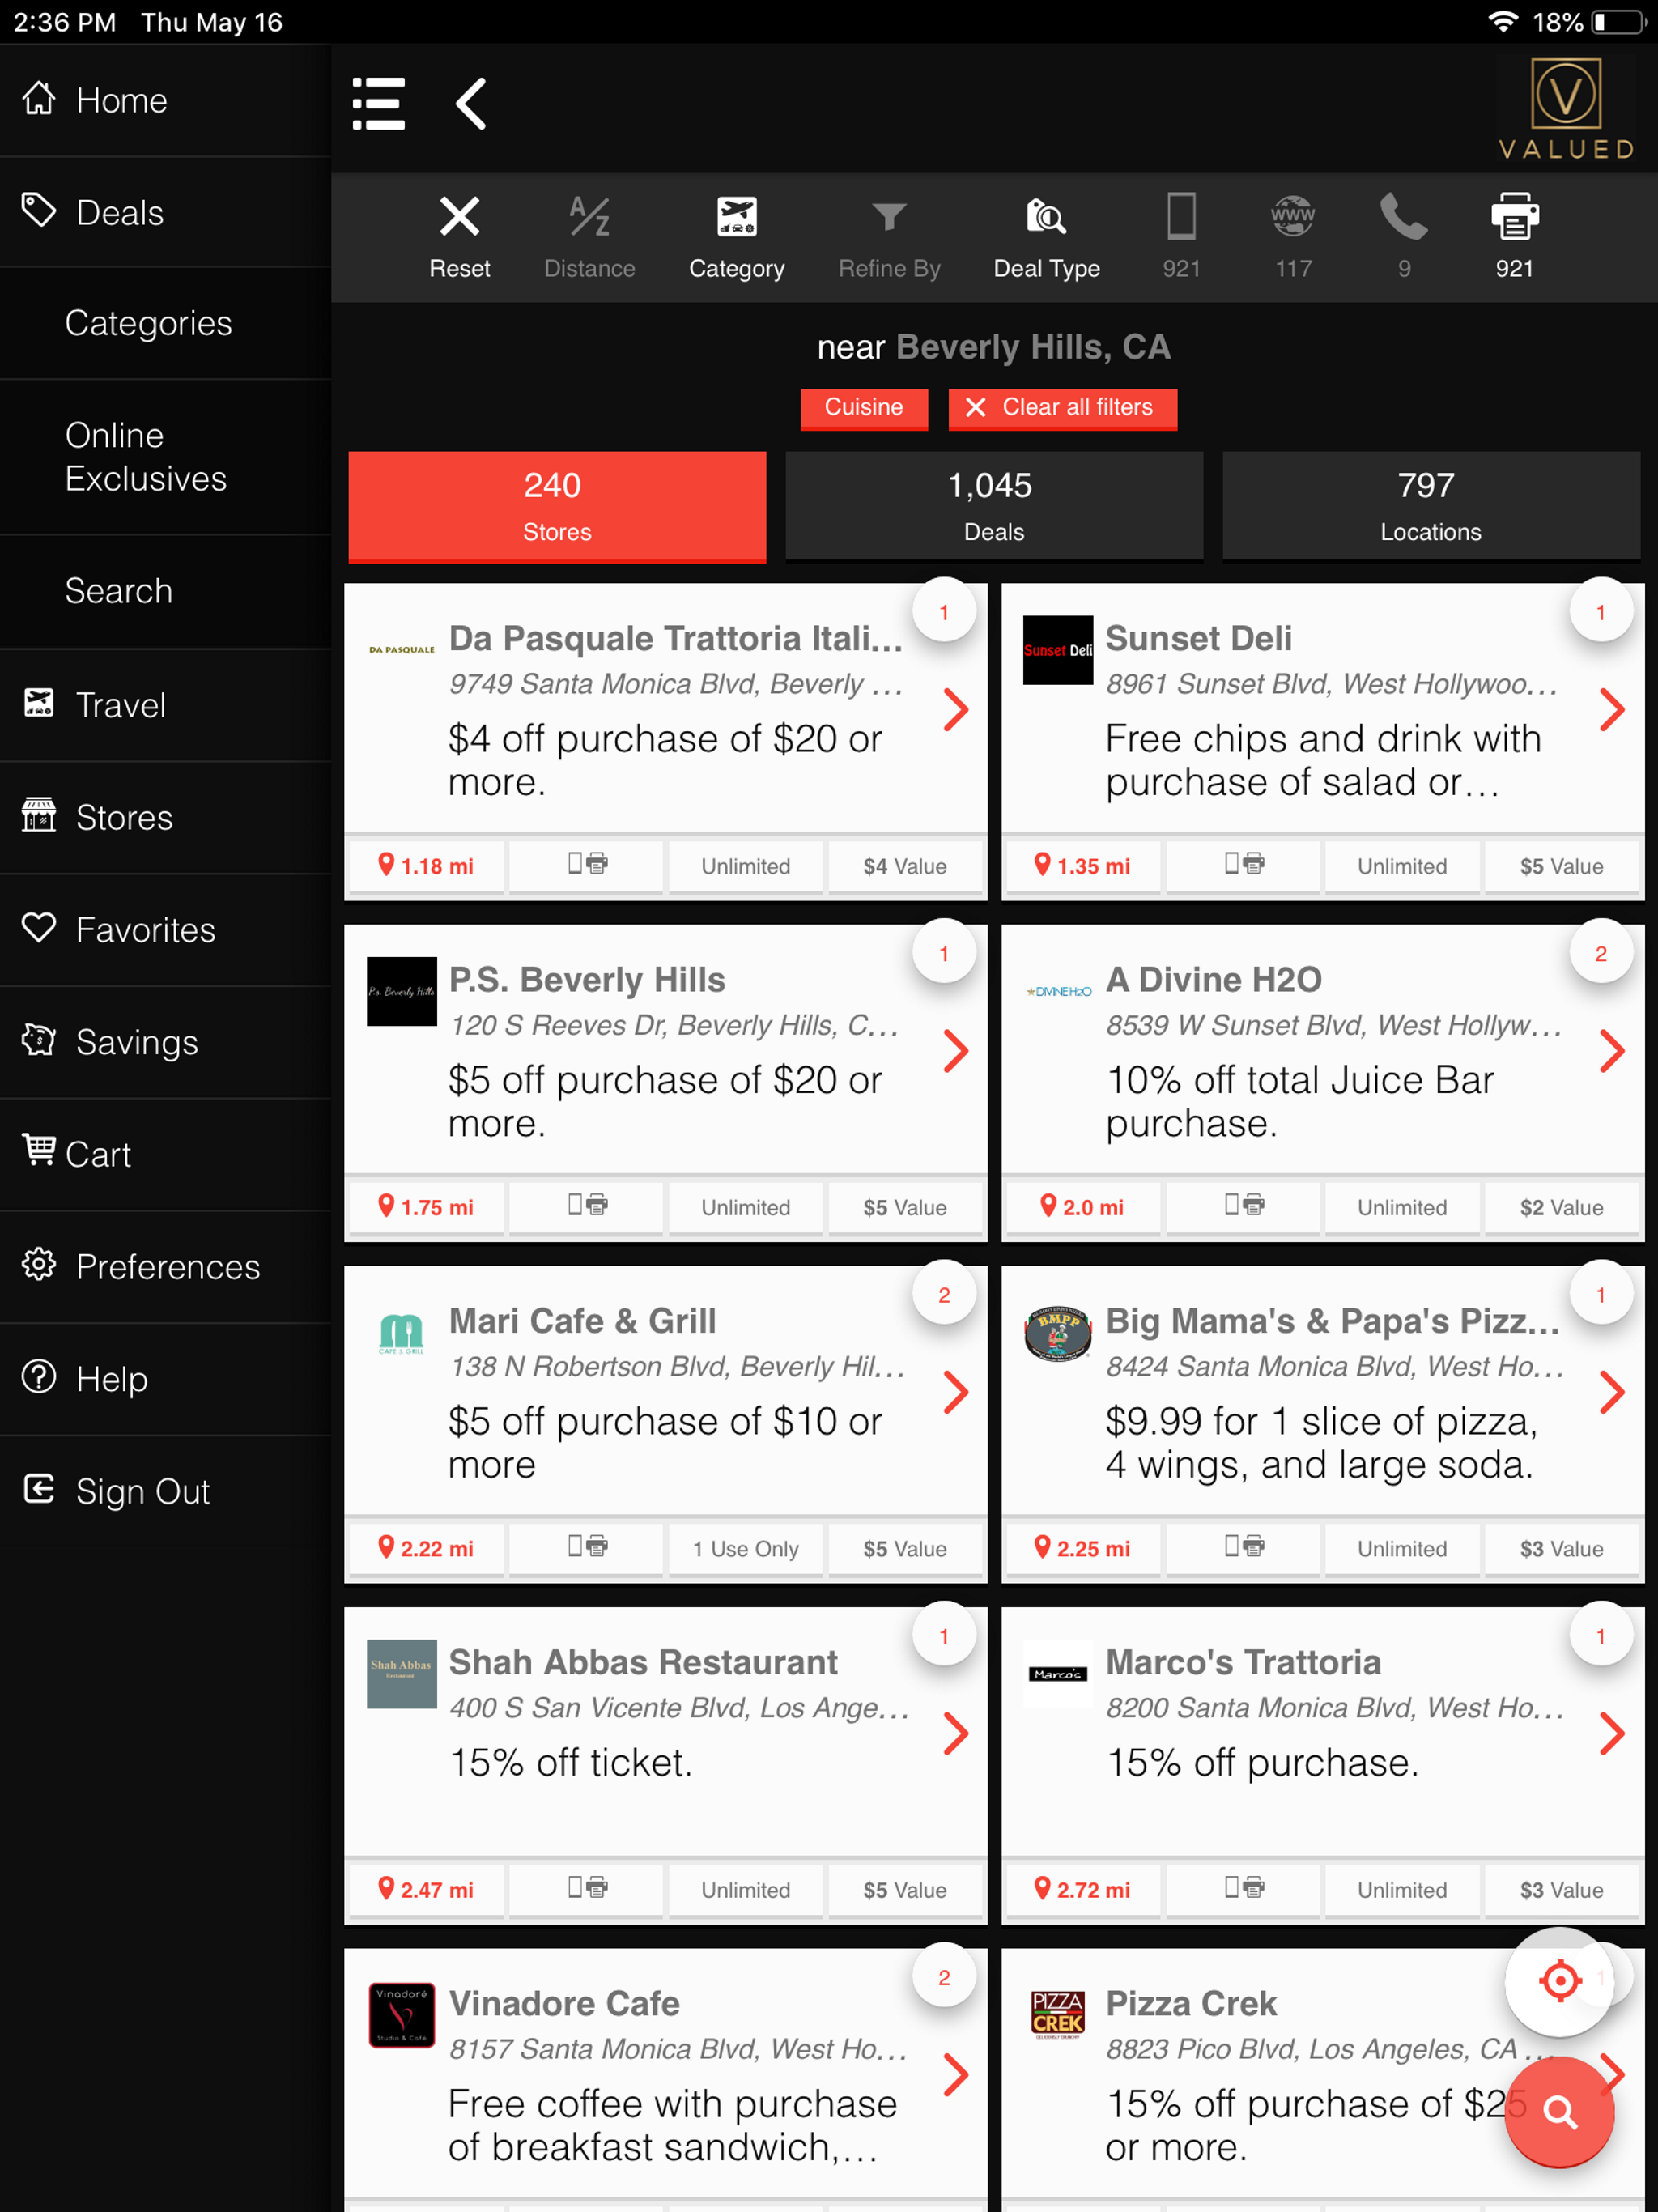Open Help in the sidebar
This screenshot has height=2212, width=1658.
pyautogui.click(x=165, y=1379)
